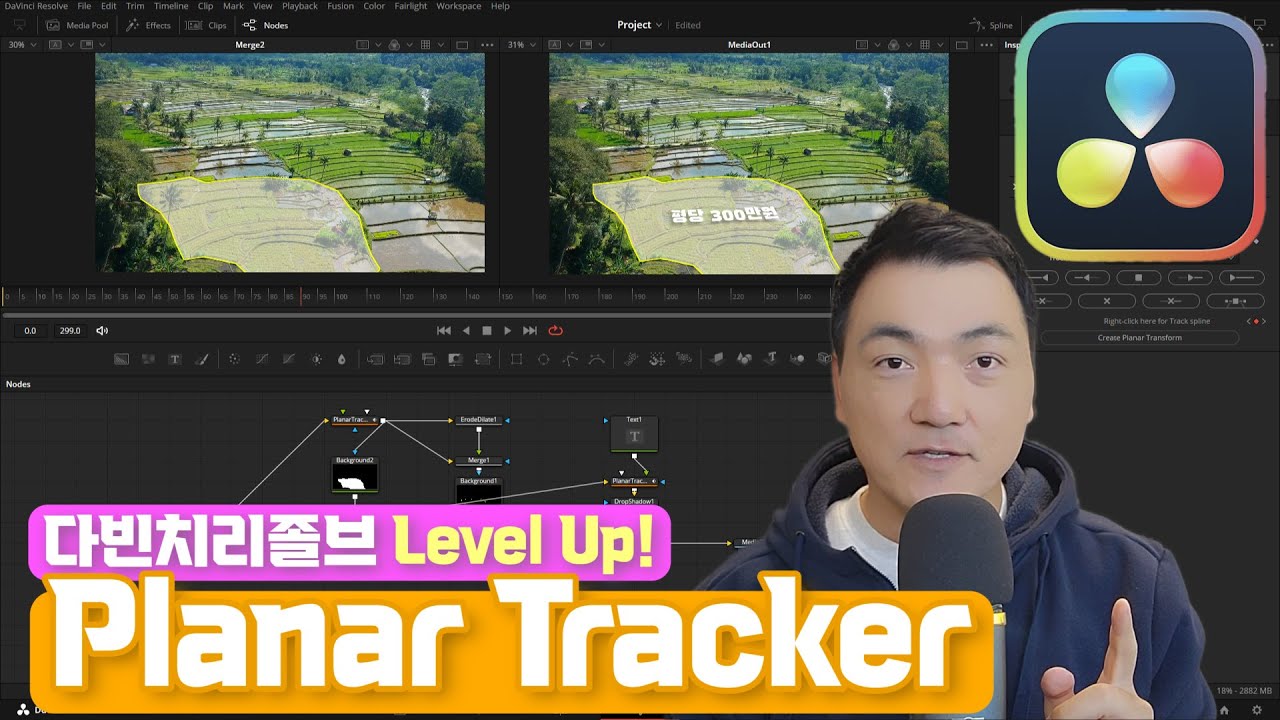1280x720 pixels.
Task: Mute audio with speaker icon
Action: (102, 331)
